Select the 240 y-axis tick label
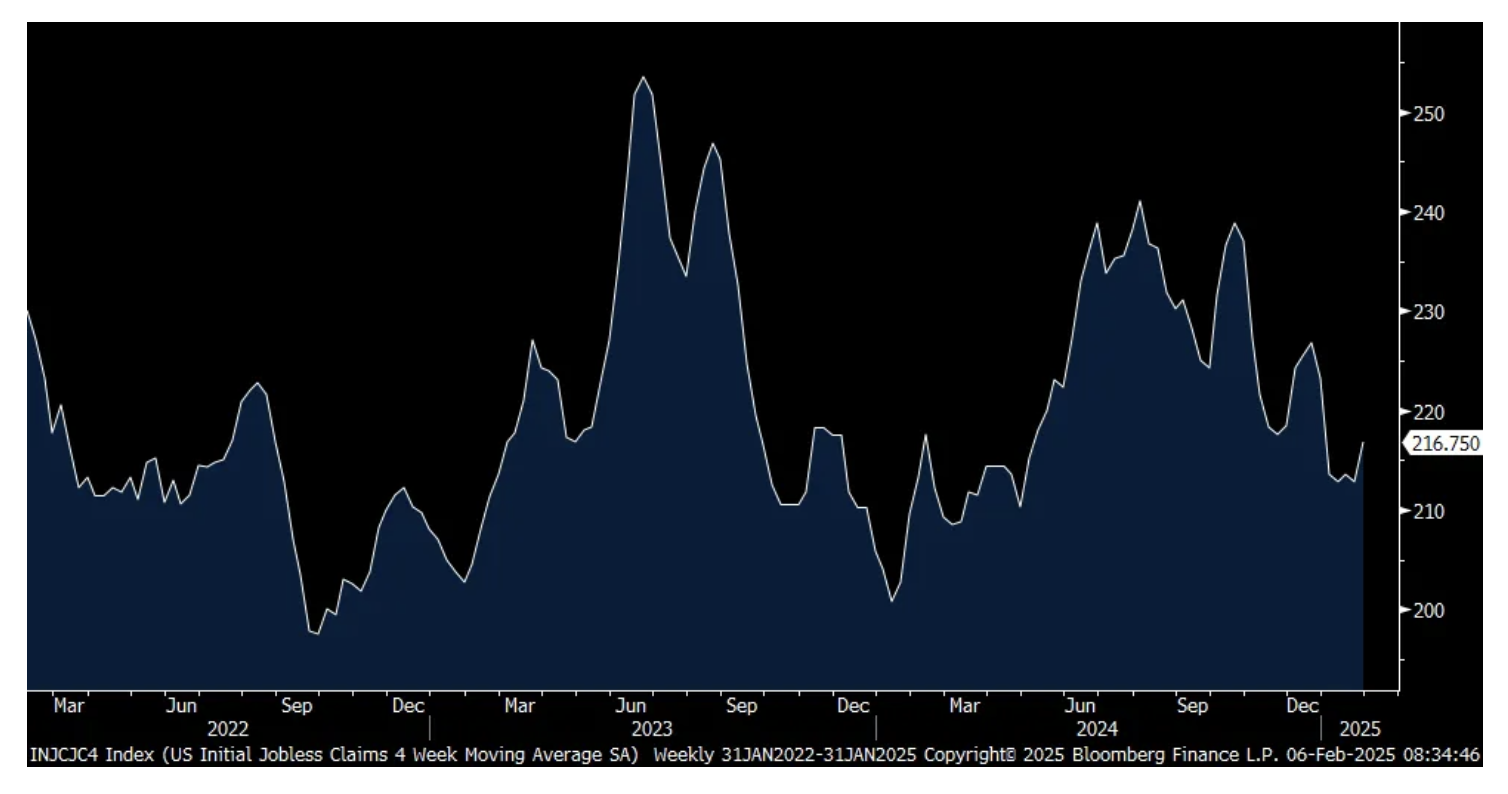 1430,213
